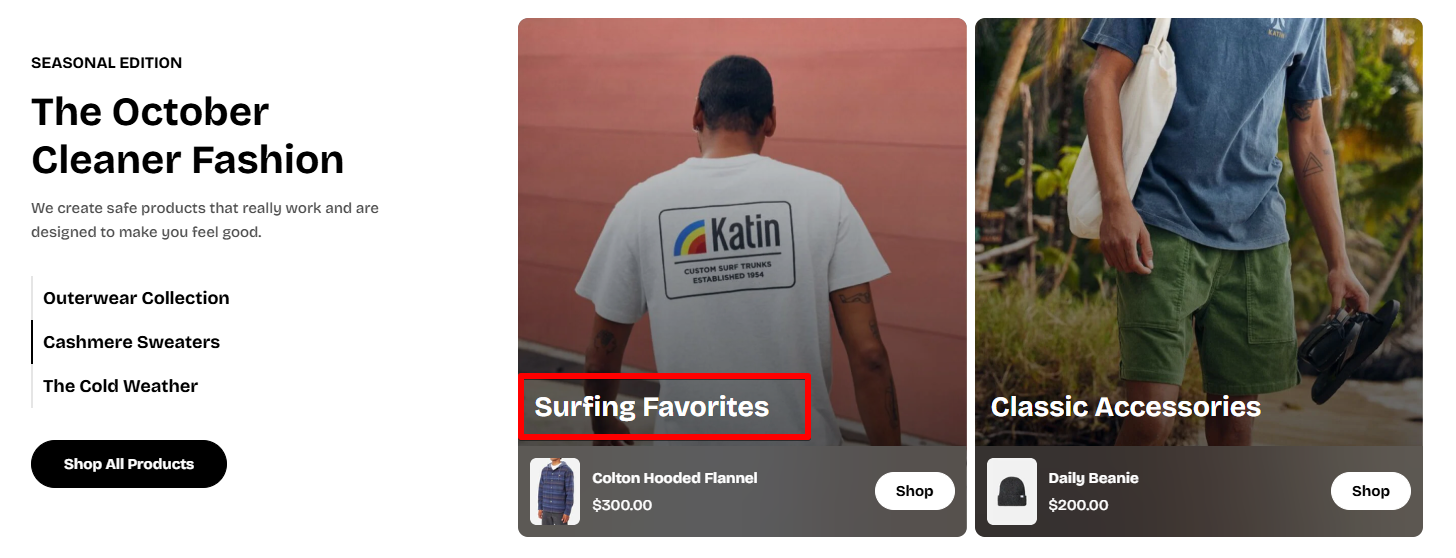Click the $300.00 price label
1456x558 pixels.
coord(622,505)
